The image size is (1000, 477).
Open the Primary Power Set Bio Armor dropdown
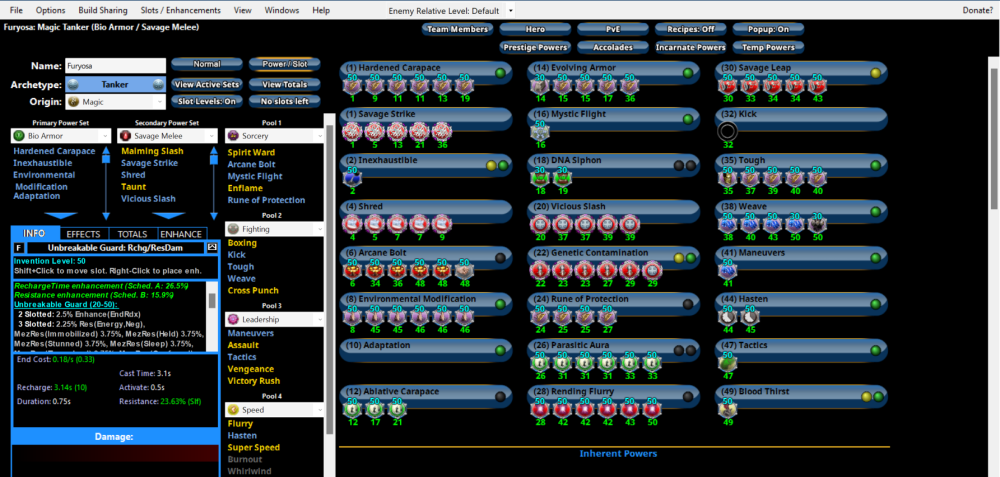click(60, 135)
